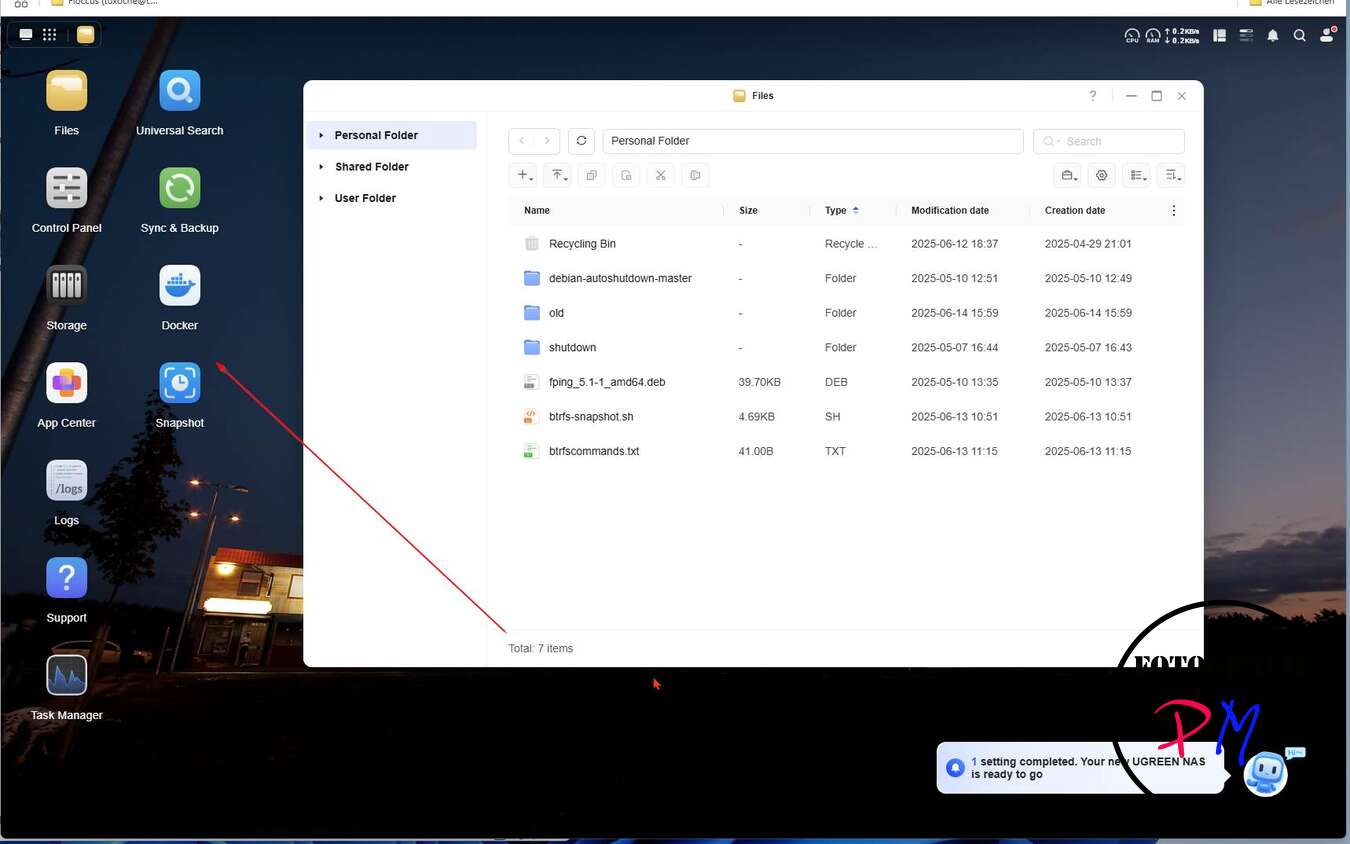Click the CPU usage gauge
1350x844 pixels.
tap(1132, 36)
